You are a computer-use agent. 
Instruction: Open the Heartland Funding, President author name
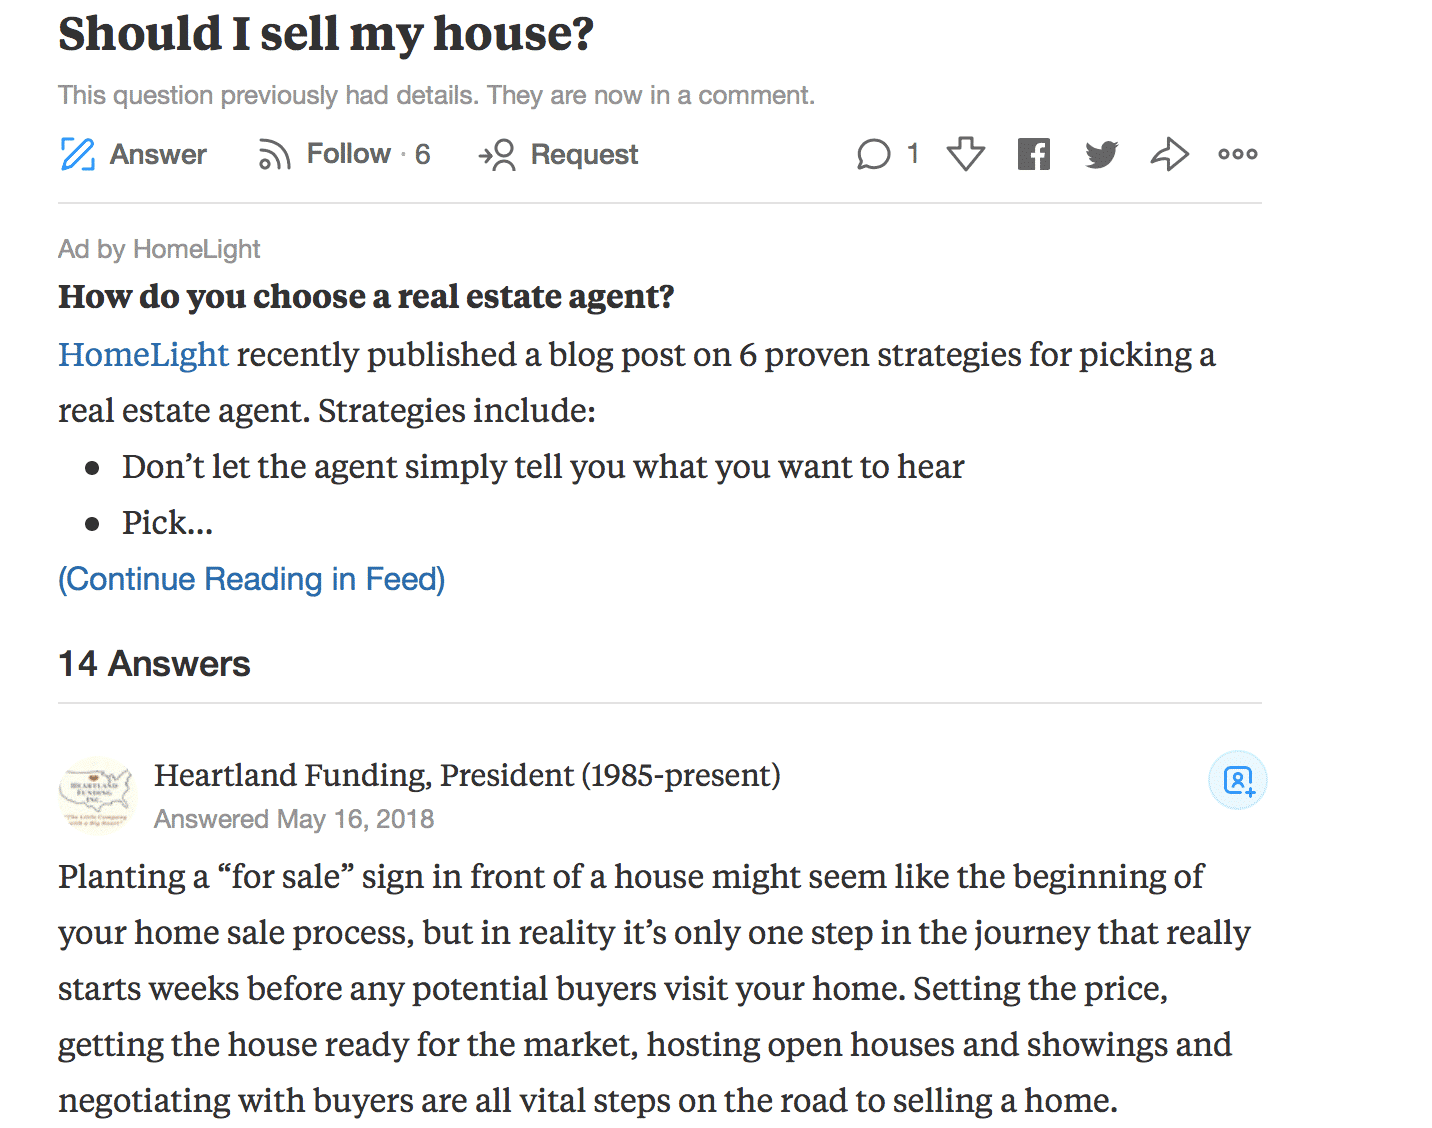click(467, 775)
